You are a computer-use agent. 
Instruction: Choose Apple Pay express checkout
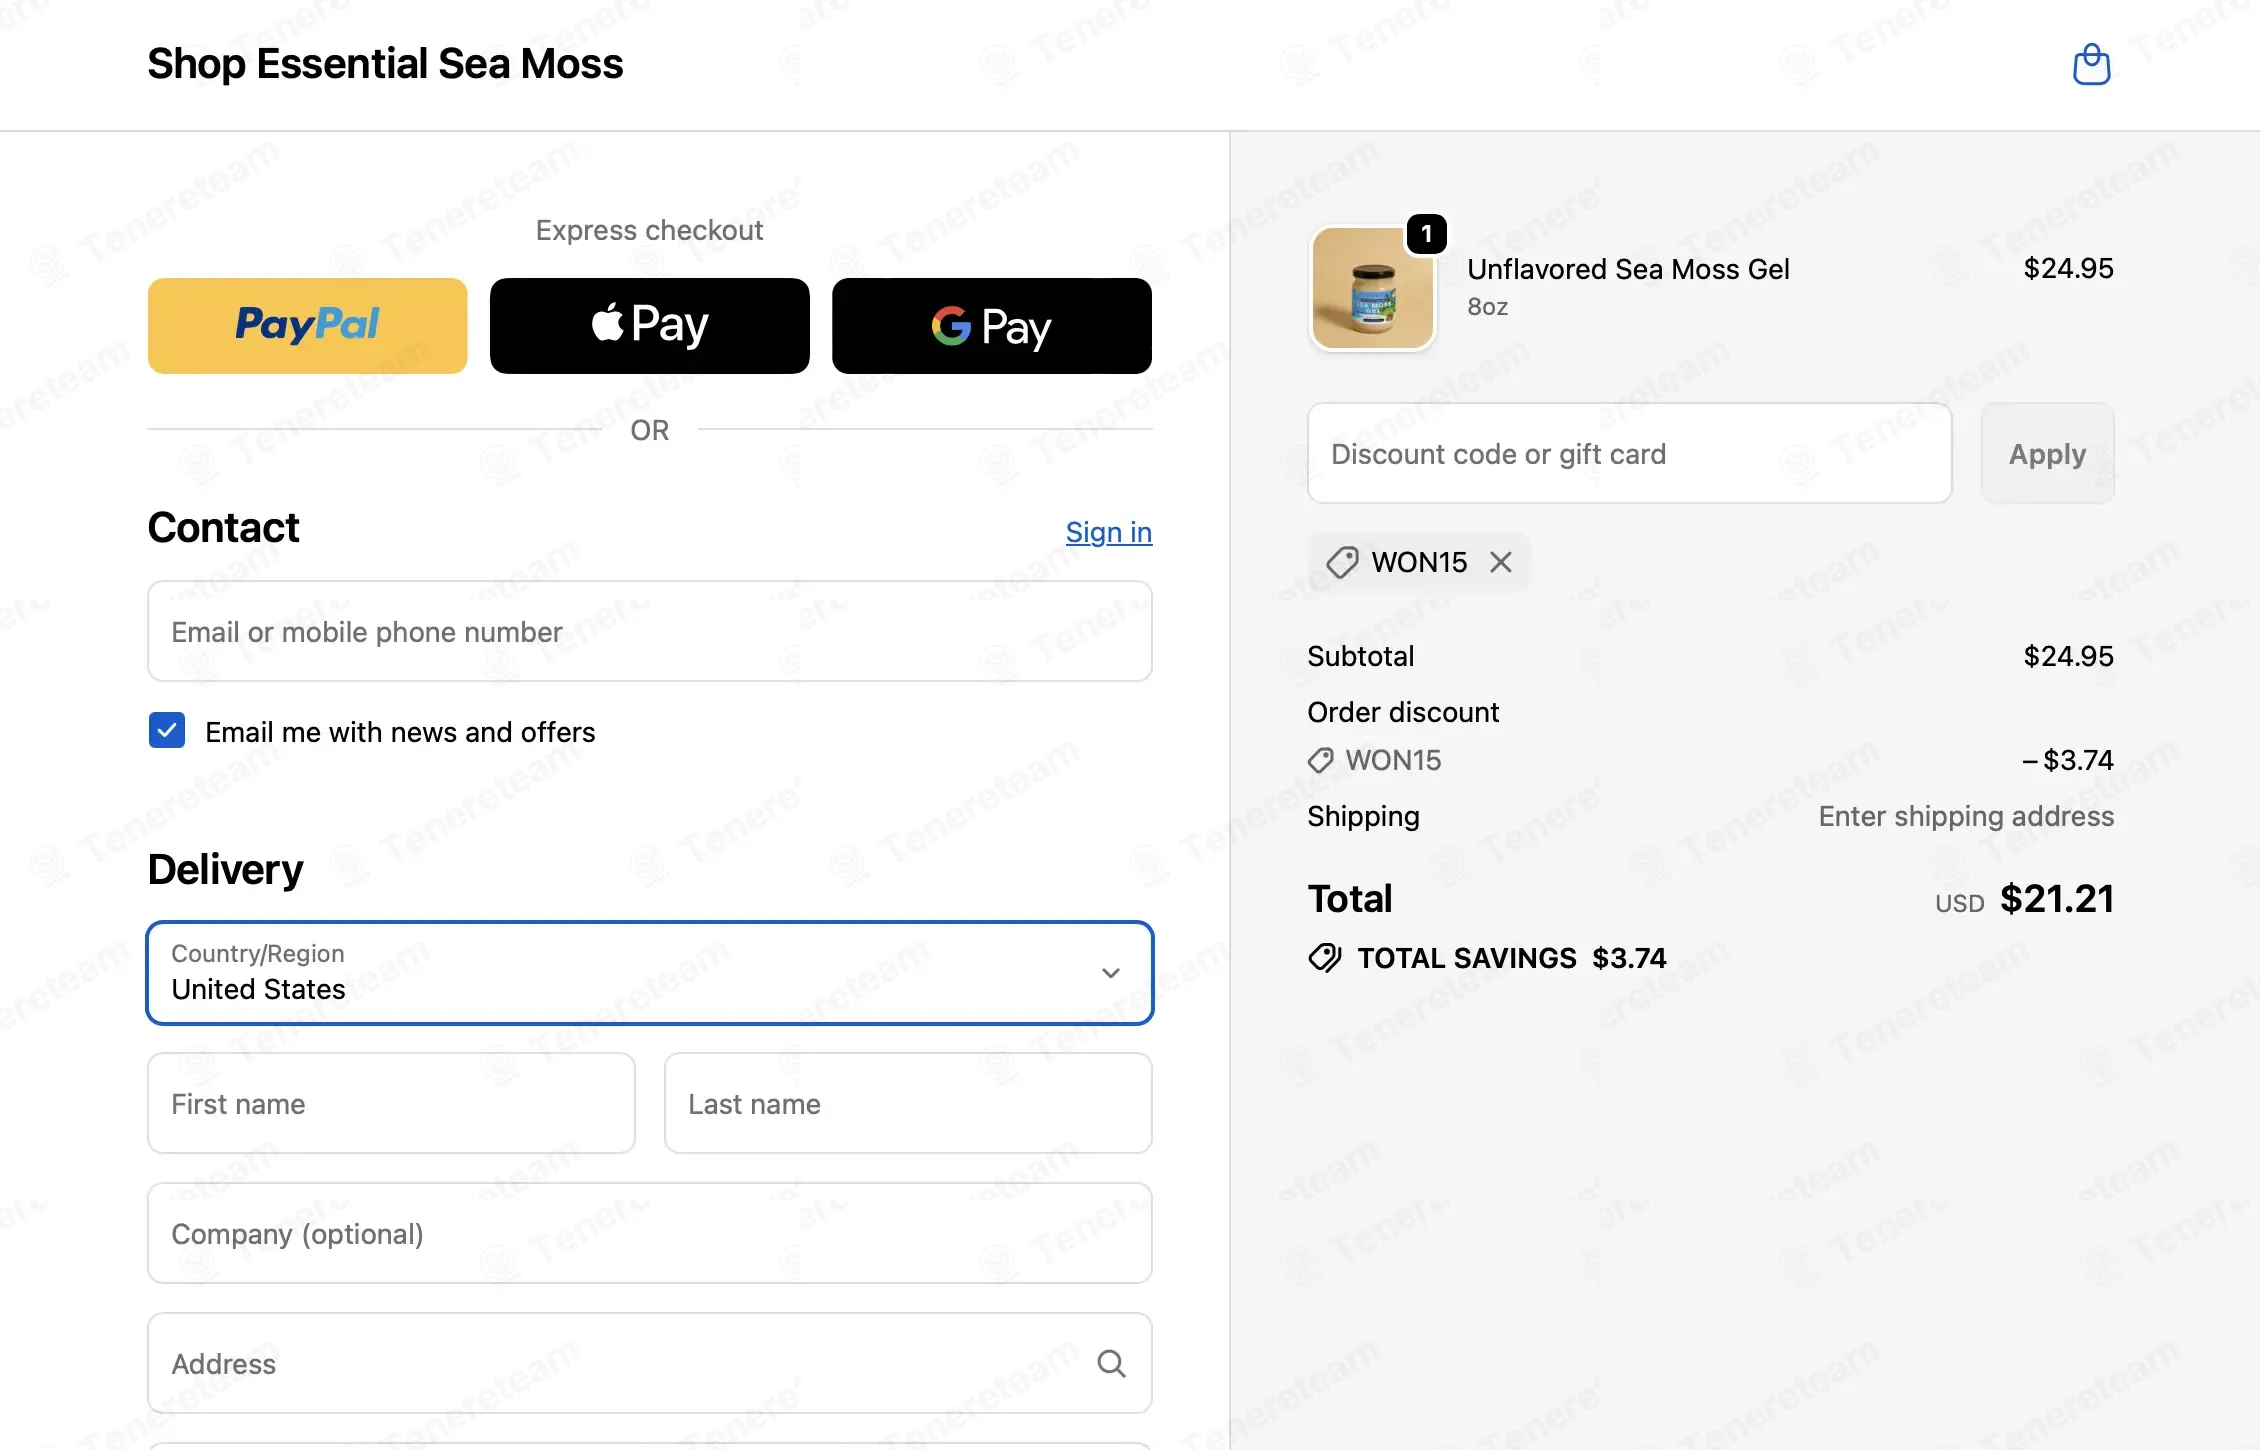click(x=650, y=326)
